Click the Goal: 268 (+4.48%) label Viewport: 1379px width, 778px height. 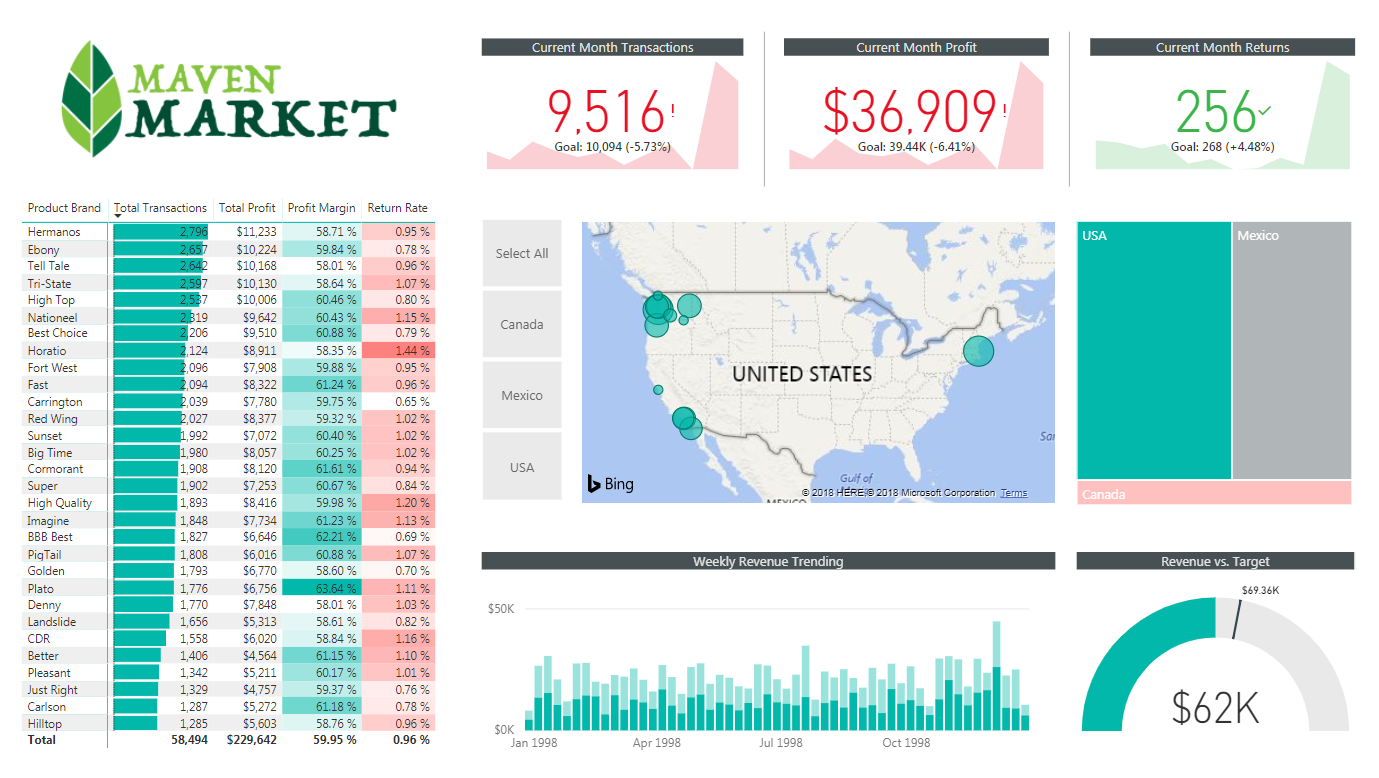pos(1222,147)
